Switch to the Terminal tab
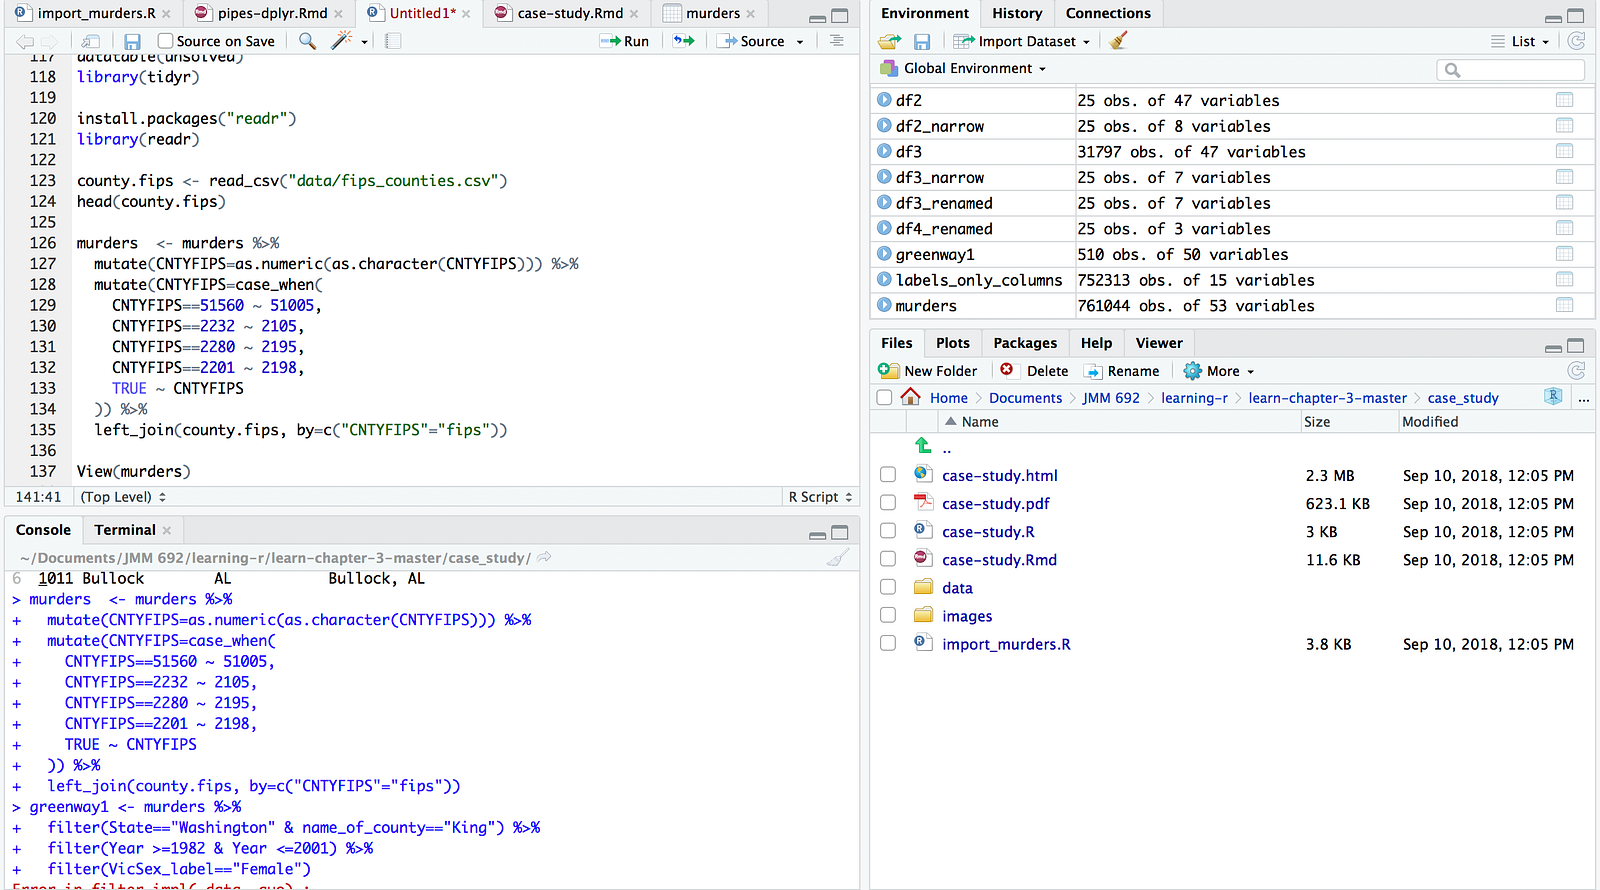1600x890 pixels. click(124, 530)
